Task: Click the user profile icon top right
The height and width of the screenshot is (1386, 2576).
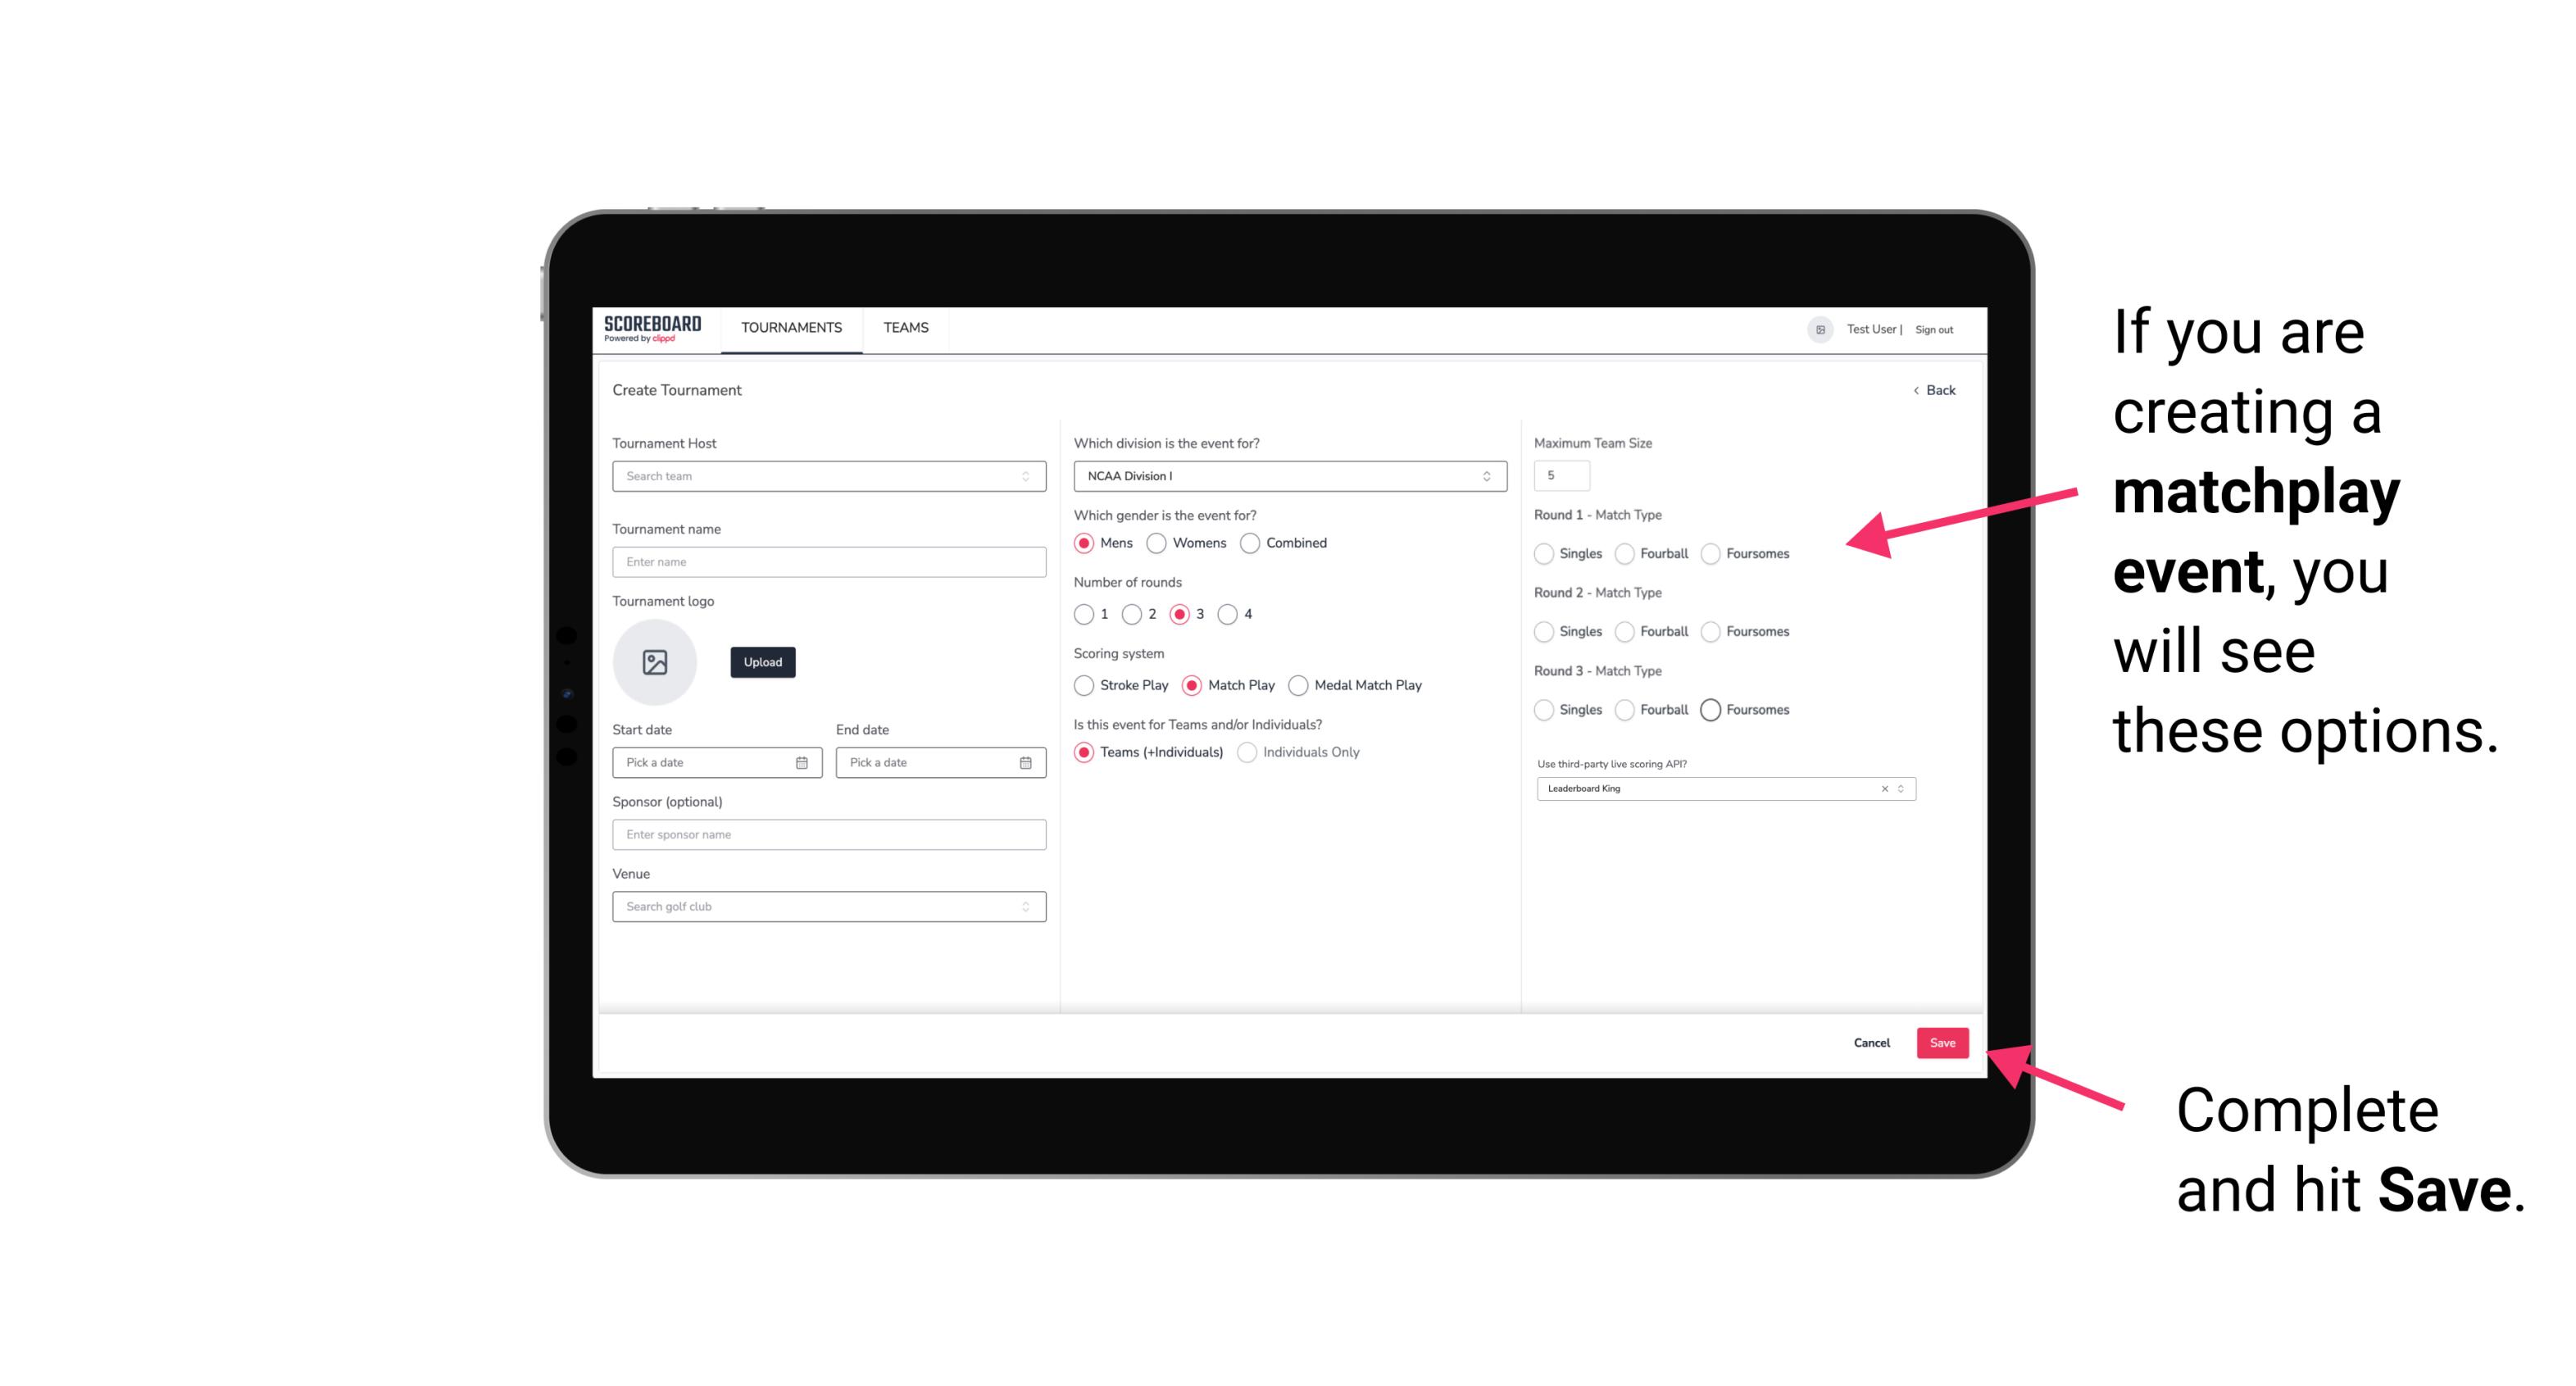Action: pyautogui.click(x=1817, y=328)
